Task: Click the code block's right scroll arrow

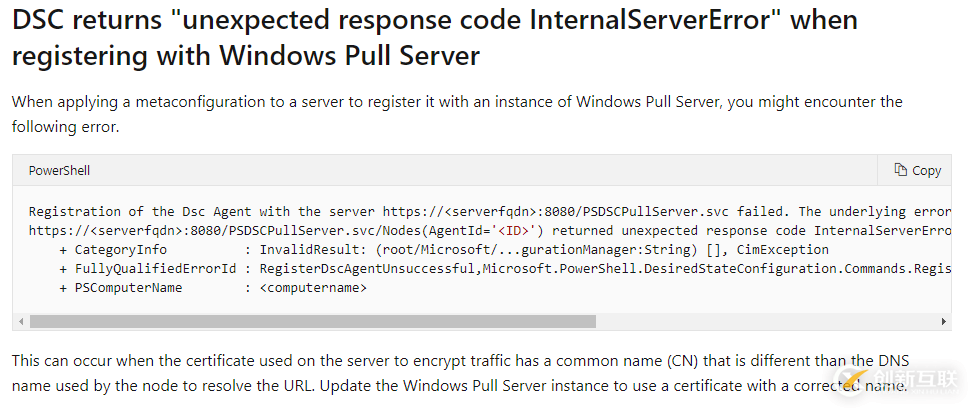Action: point(944,322)
